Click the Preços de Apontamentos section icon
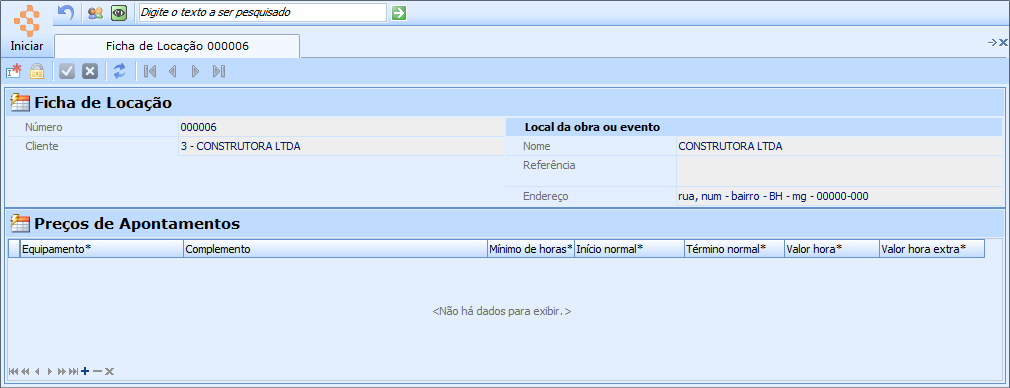This screenshot has height=388, width=1010. 21,224
